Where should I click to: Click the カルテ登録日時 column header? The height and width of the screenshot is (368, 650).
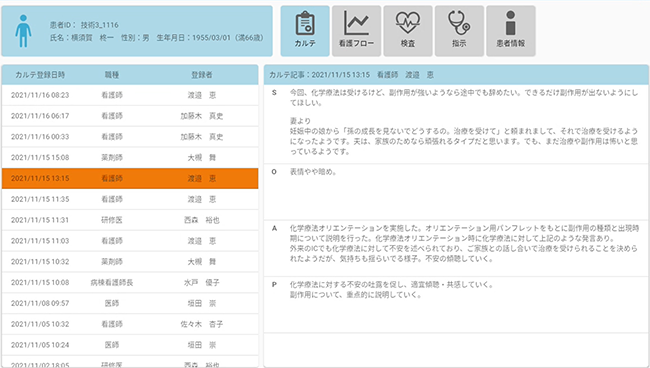pyautogui.click(x=40, y=75)
